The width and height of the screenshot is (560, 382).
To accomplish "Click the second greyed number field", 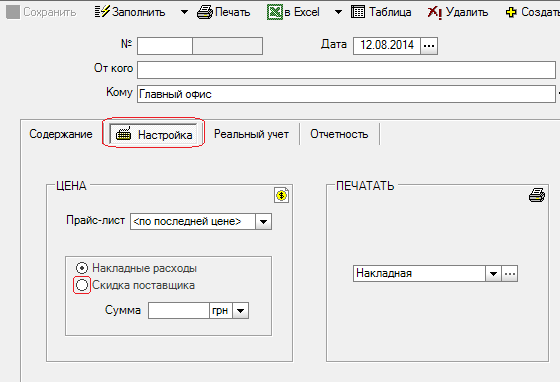I will [x=228, y=46].
